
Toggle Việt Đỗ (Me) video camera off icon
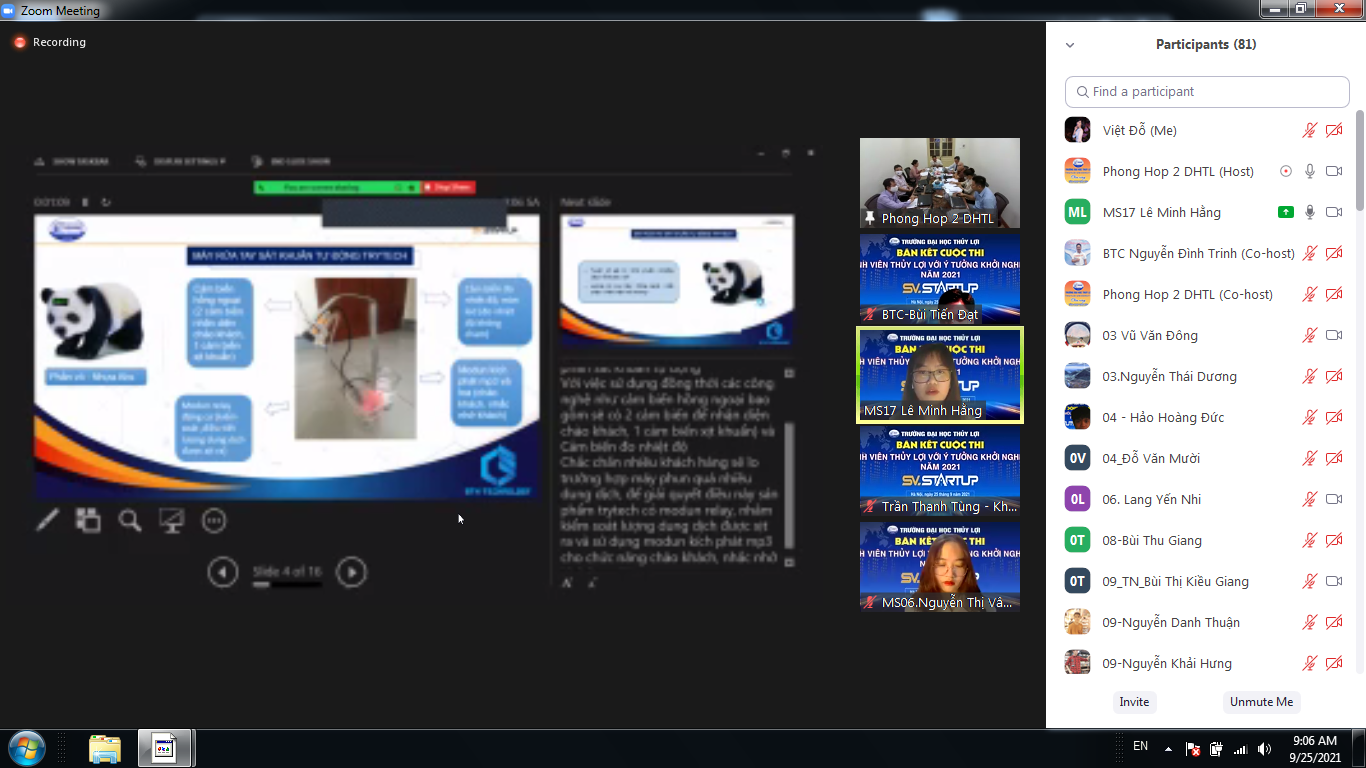tap(1334, 130)
